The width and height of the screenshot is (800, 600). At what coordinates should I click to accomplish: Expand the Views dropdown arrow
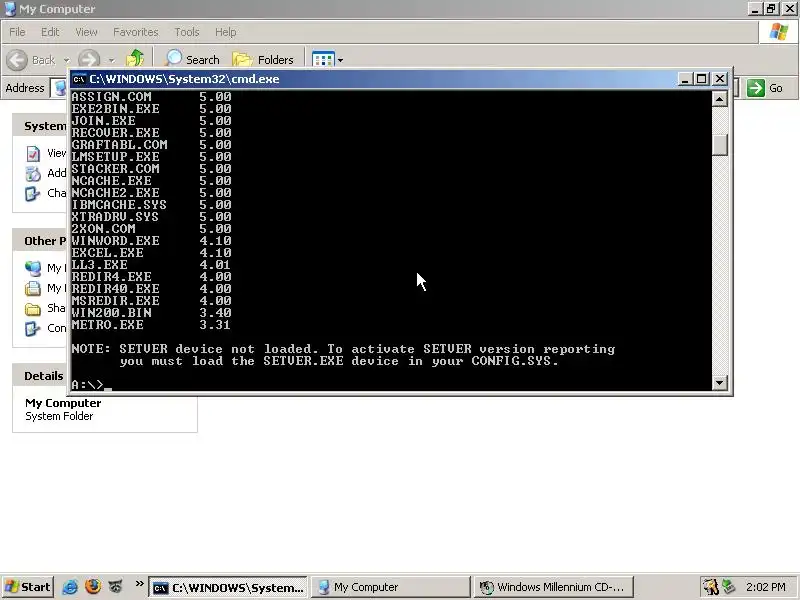click(340, 60)
